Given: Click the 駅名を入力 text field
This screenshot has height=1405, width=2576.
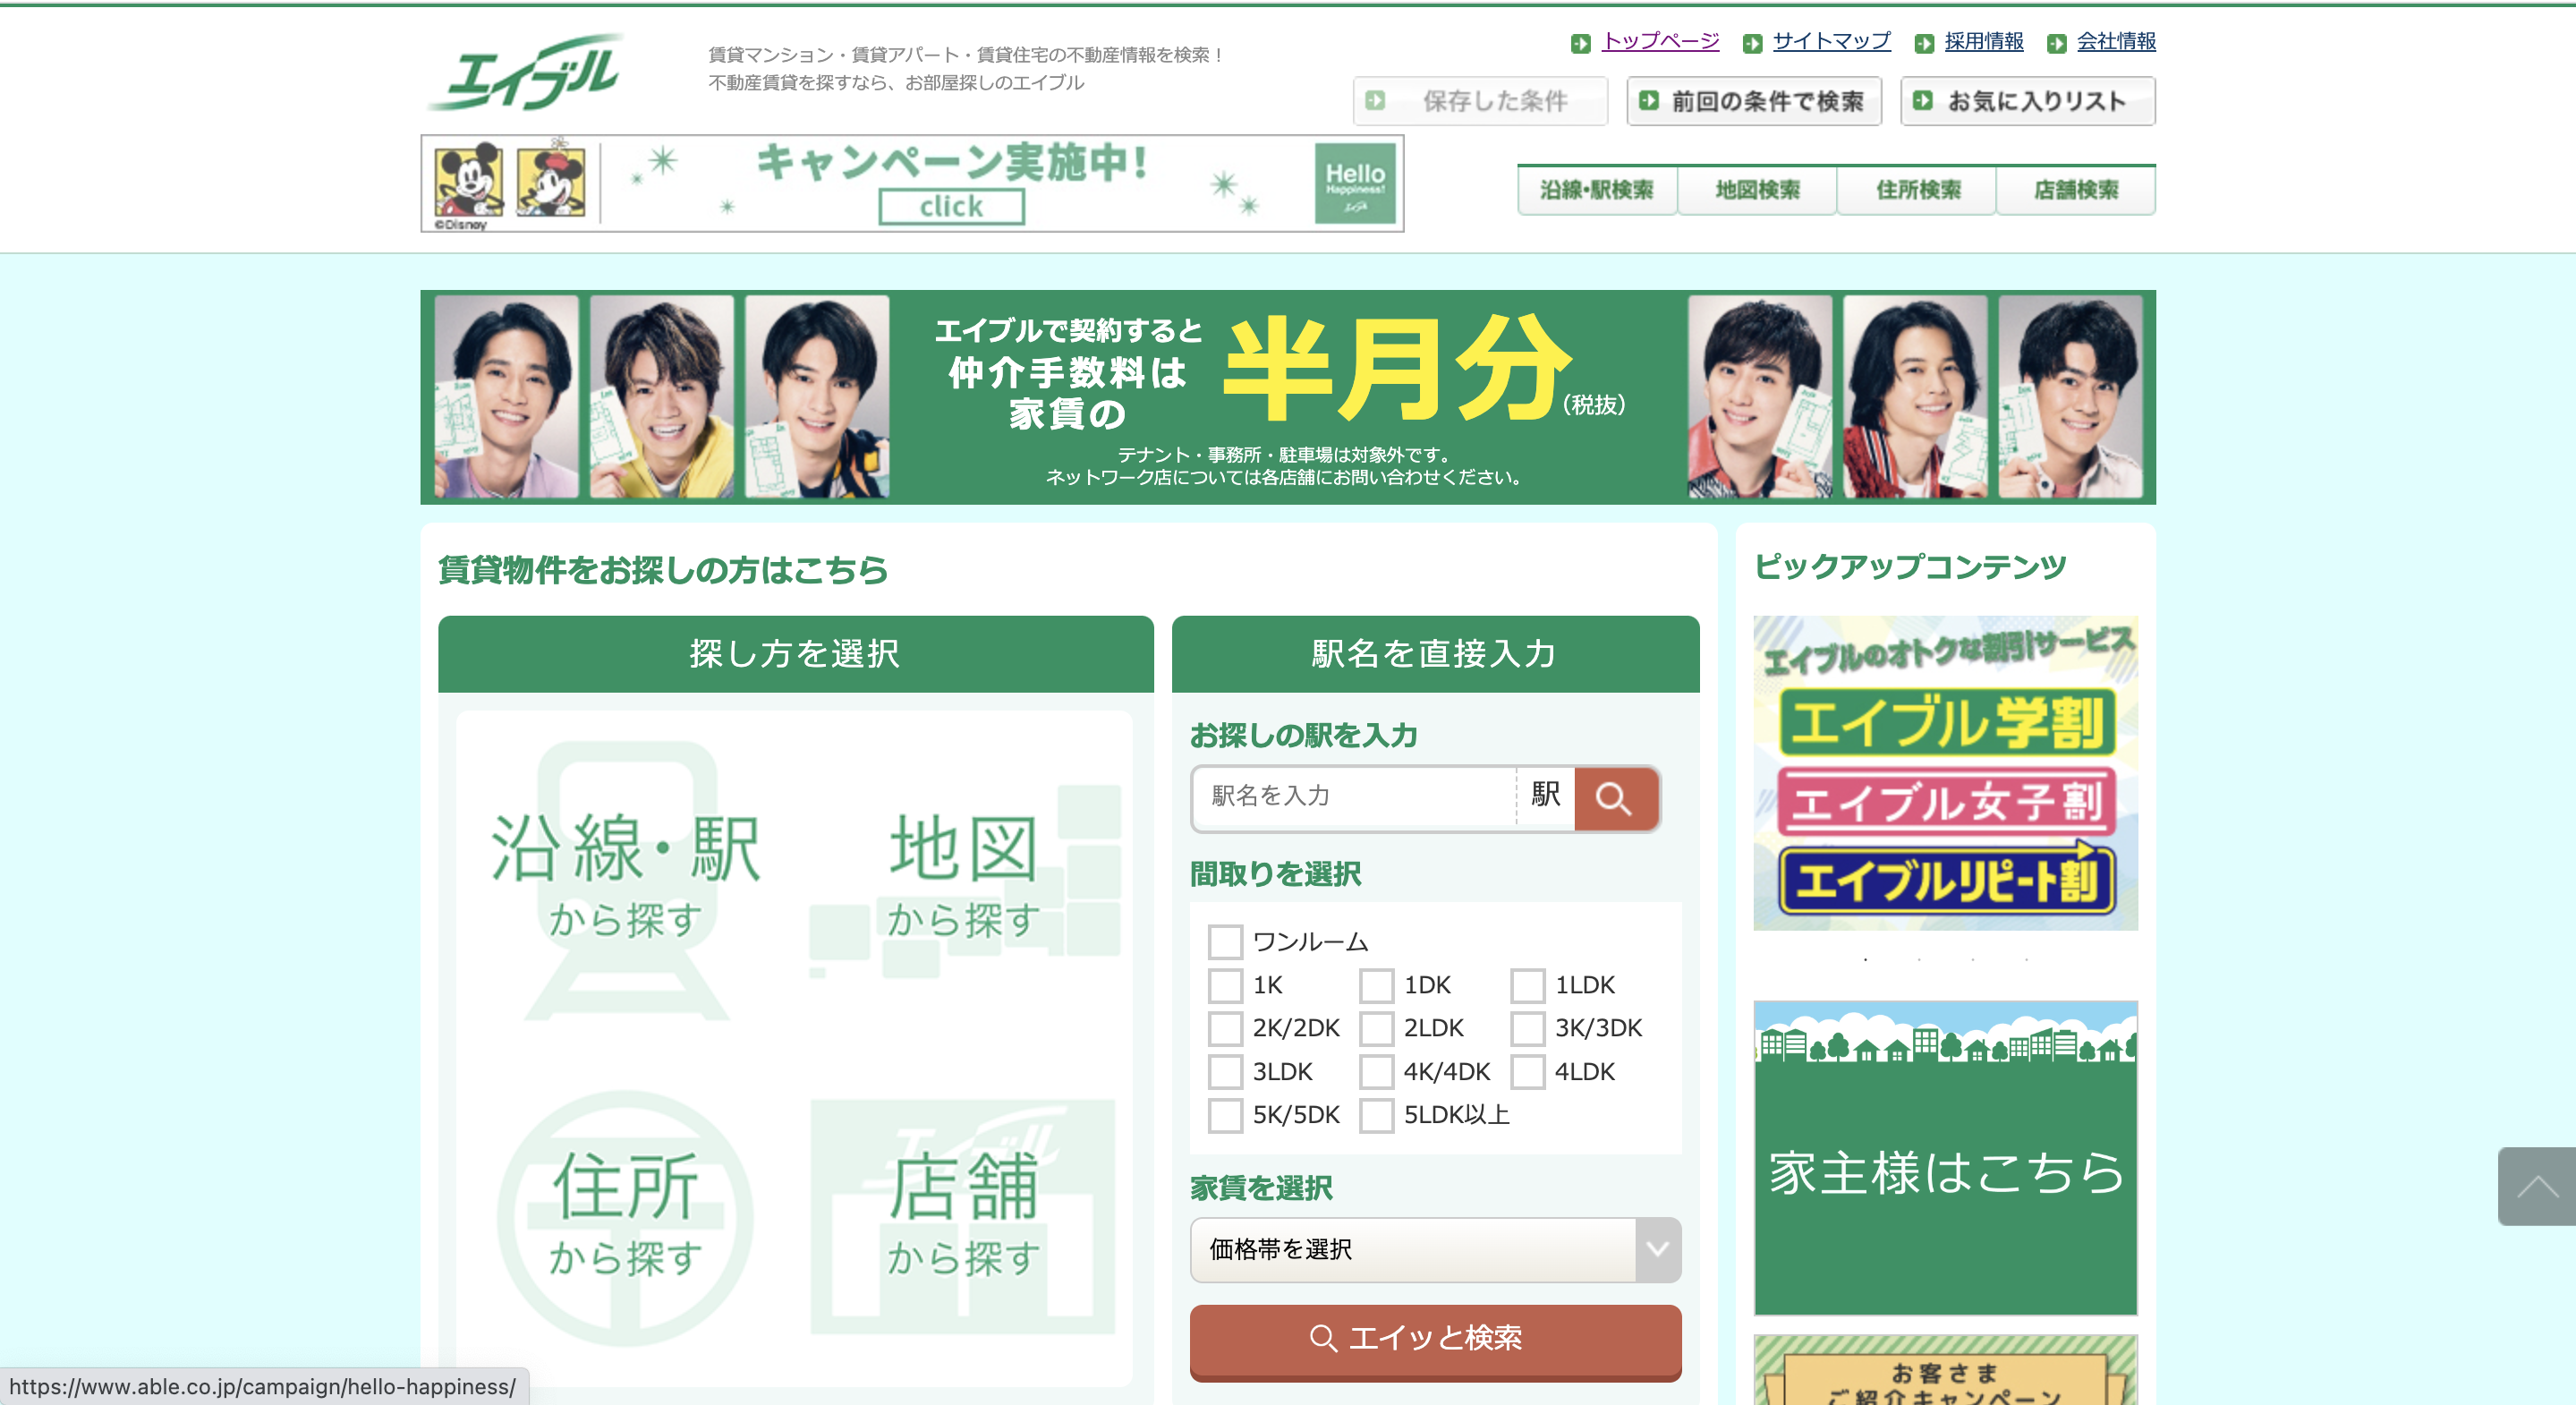Looking at the screenshot, I should (x=1354, y=797).
